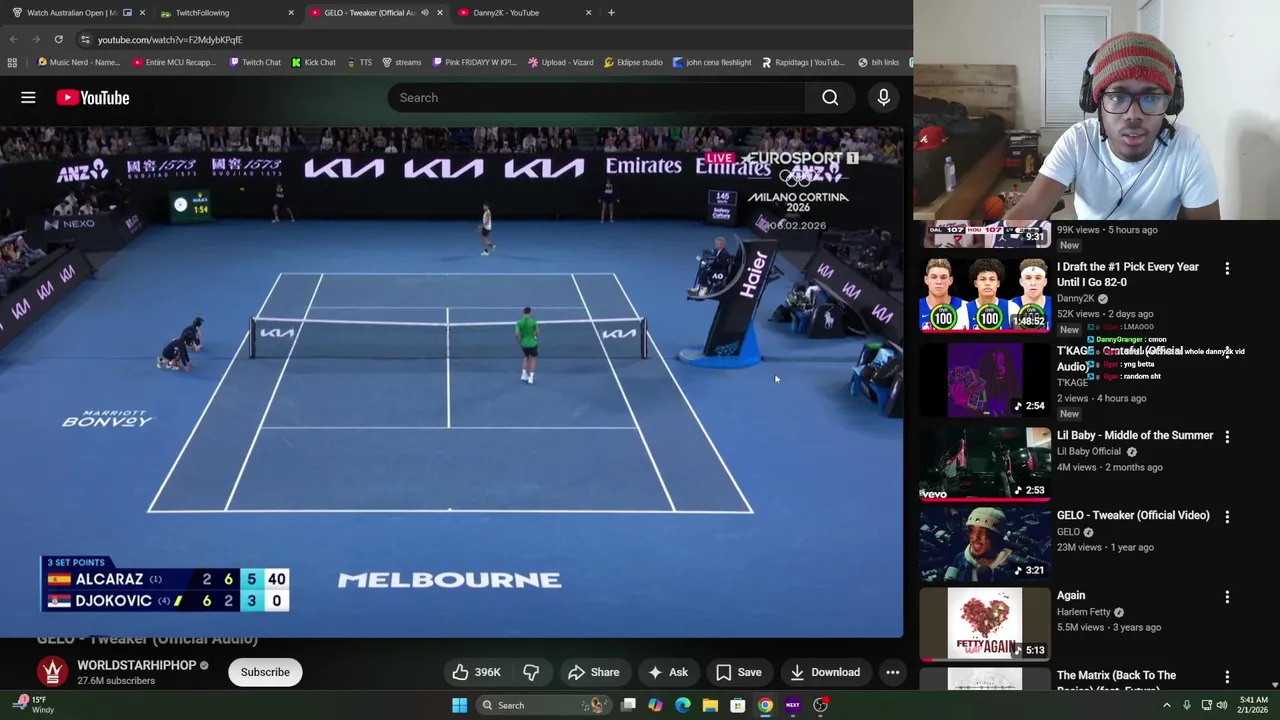This screenshot has height=720, width=1280.
Task: Like the video showing 396K likes
Action: (476, 672)
